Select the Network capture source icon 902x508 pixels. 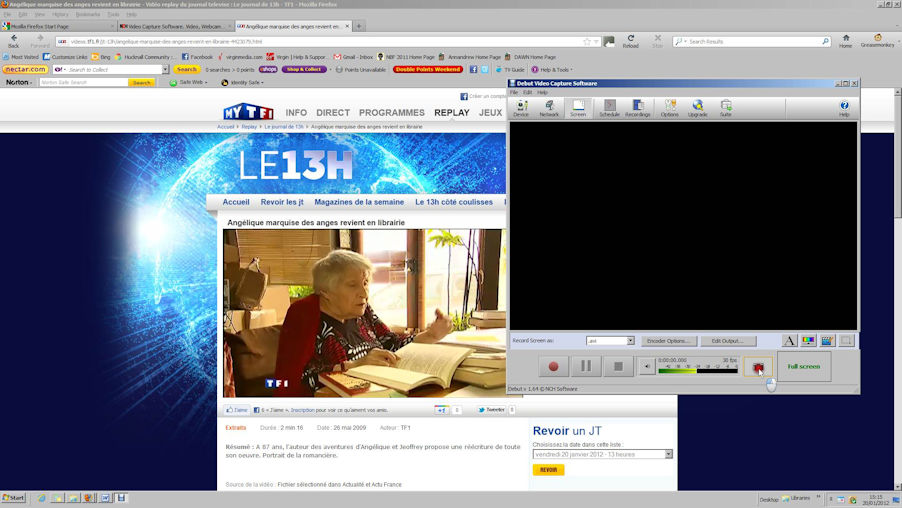[549, 108]
